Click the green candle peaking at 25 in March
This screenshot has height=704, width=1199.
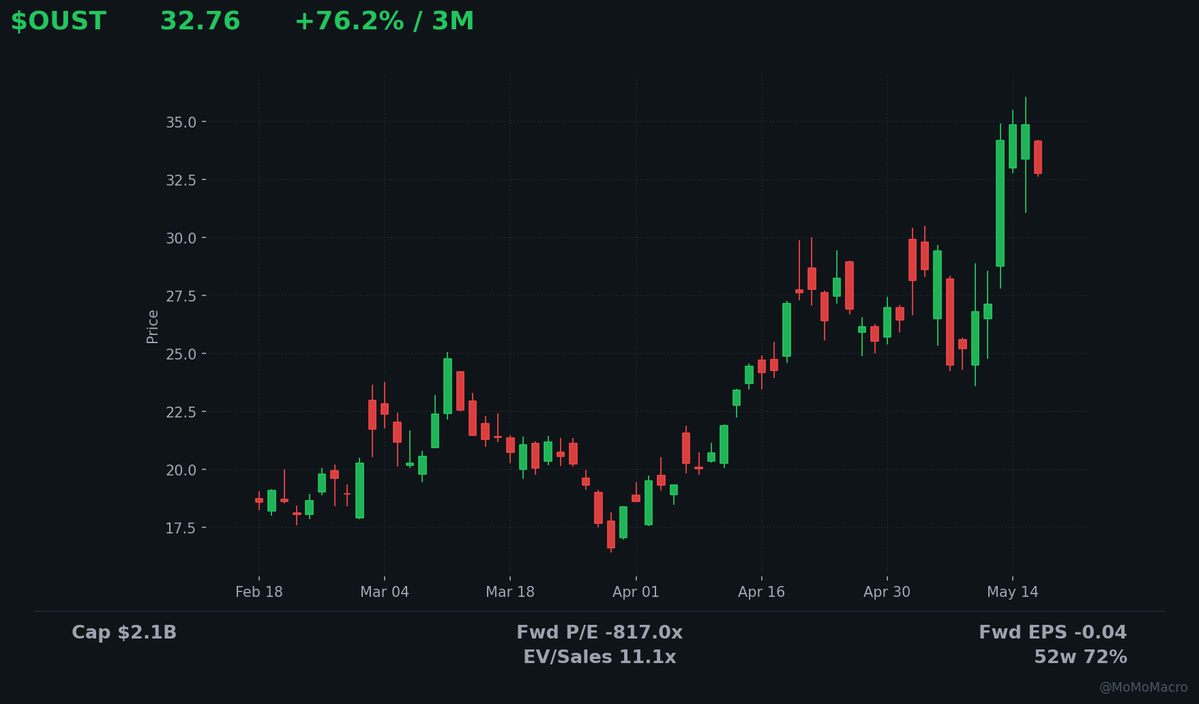(x=447, y=386)
